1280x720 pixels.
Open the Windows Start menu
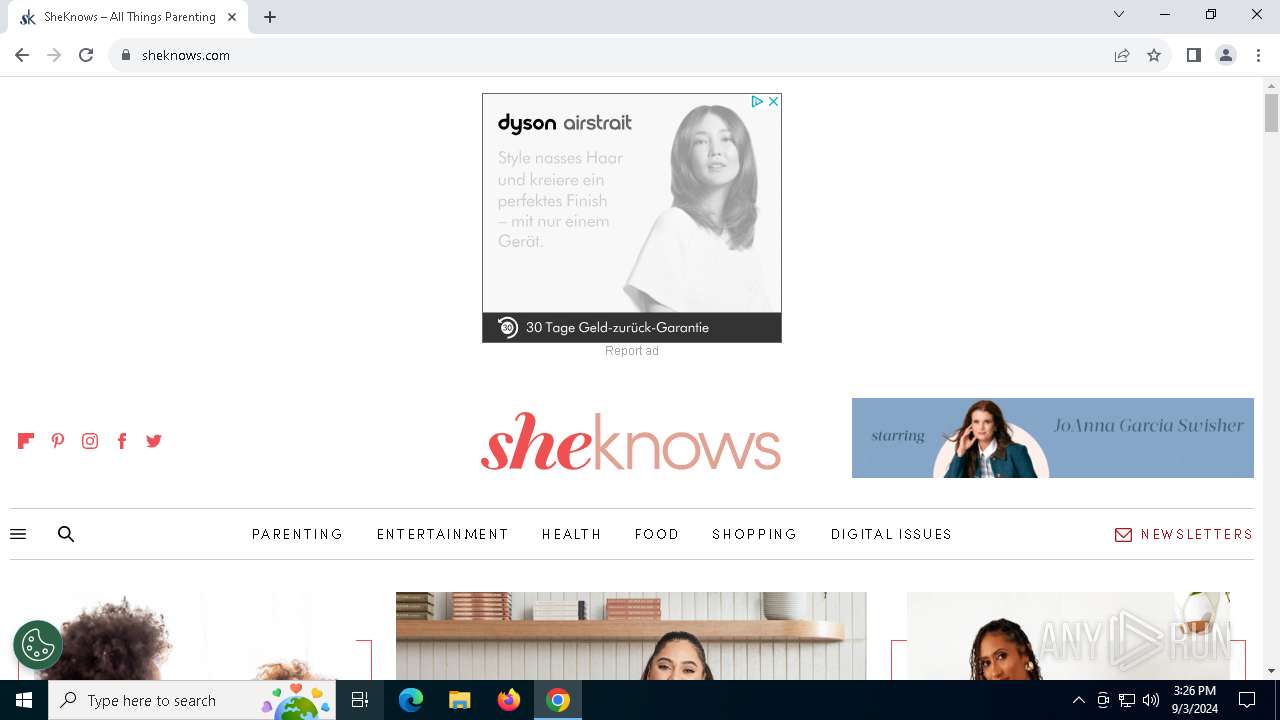tap(24, 700)
